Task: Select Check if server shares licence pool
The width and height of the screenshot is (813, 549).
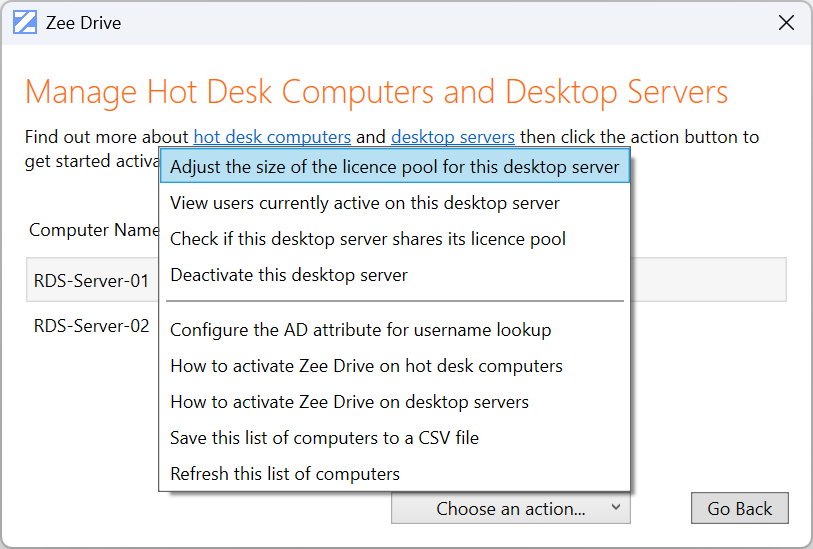Action: click(368, 239)
